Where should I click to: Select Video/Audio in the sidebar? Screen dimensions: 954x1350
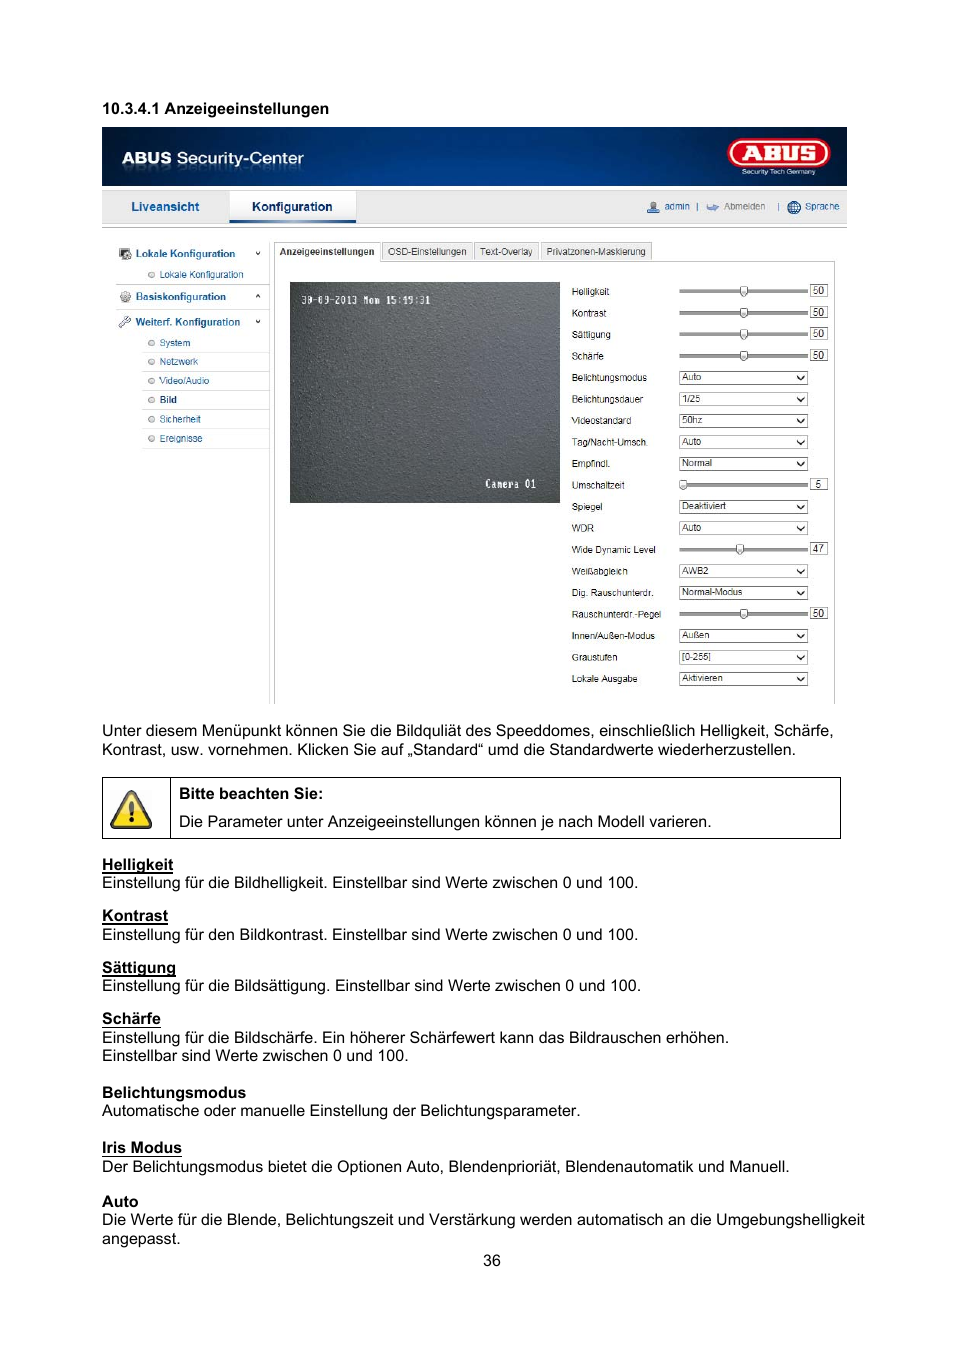[x=184, y=381]
